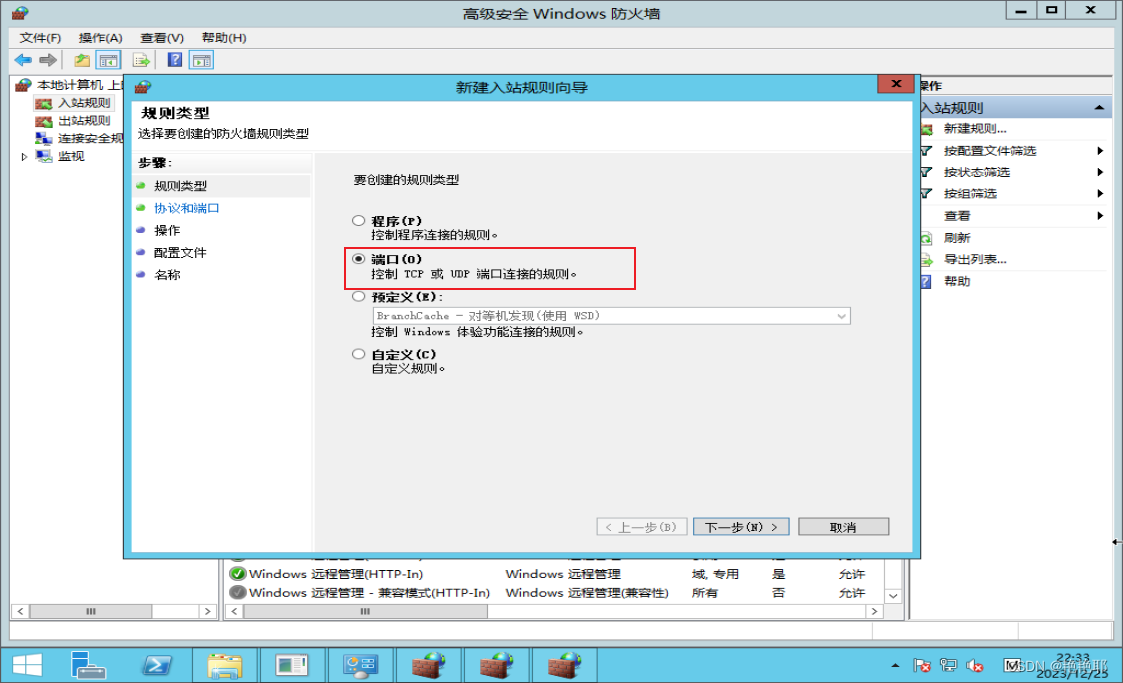Open 按状态筛选 submenu in actions pane
This screenshot has height=683, width=1123.
click(x=977, y=173)
